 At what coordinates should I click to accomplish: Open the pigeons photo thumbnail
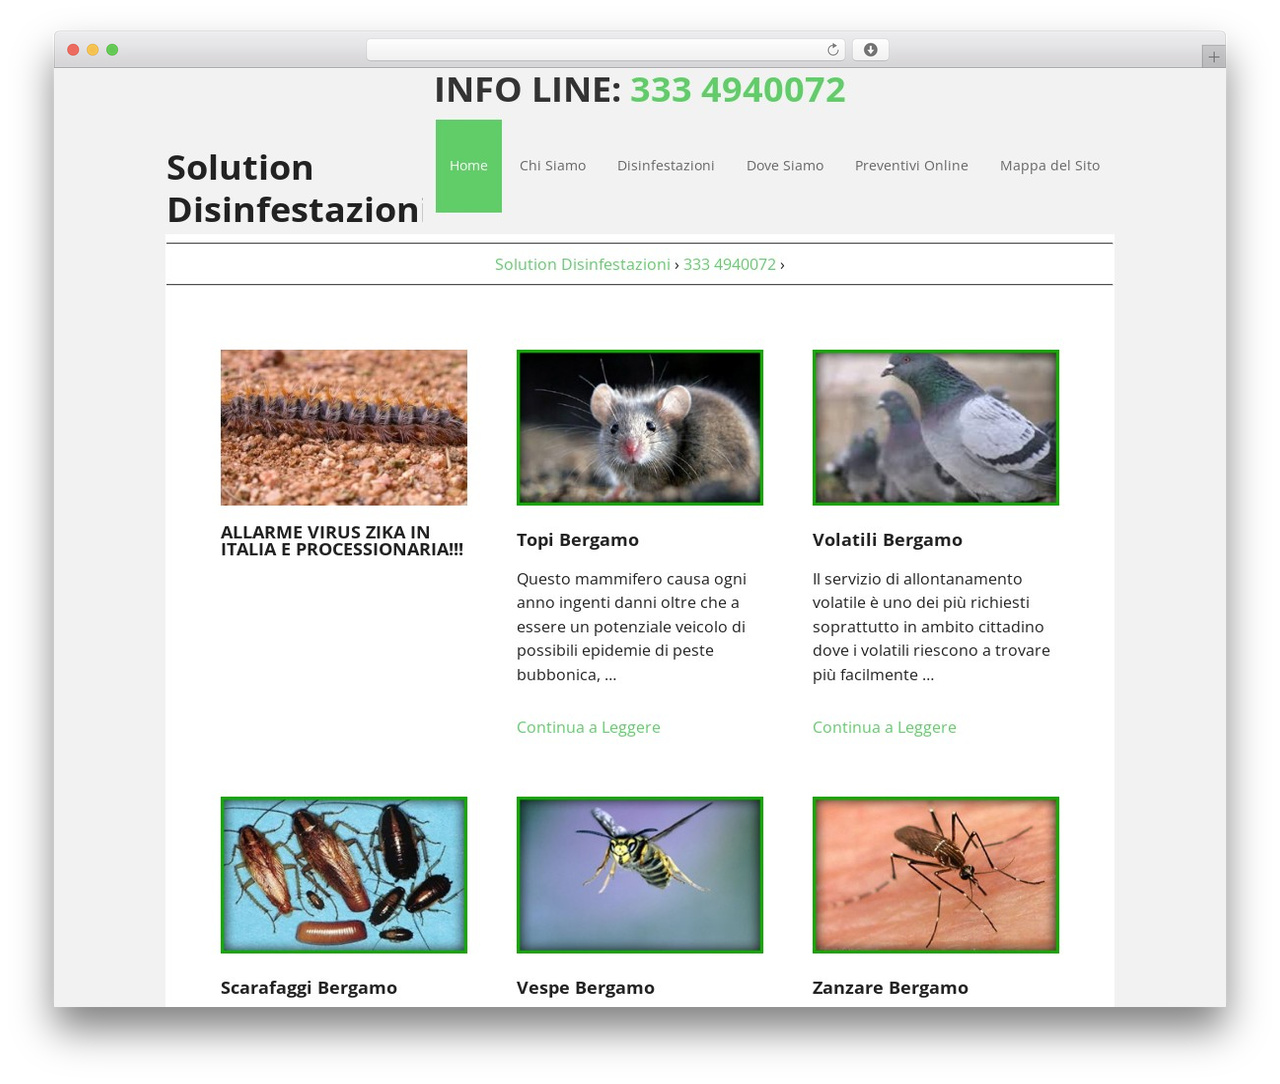(936, 427)
